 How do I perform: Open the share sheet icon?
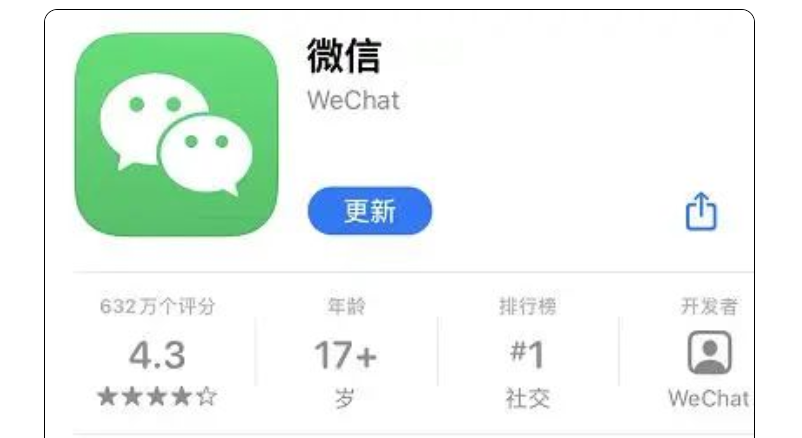(x=701, y=211)
